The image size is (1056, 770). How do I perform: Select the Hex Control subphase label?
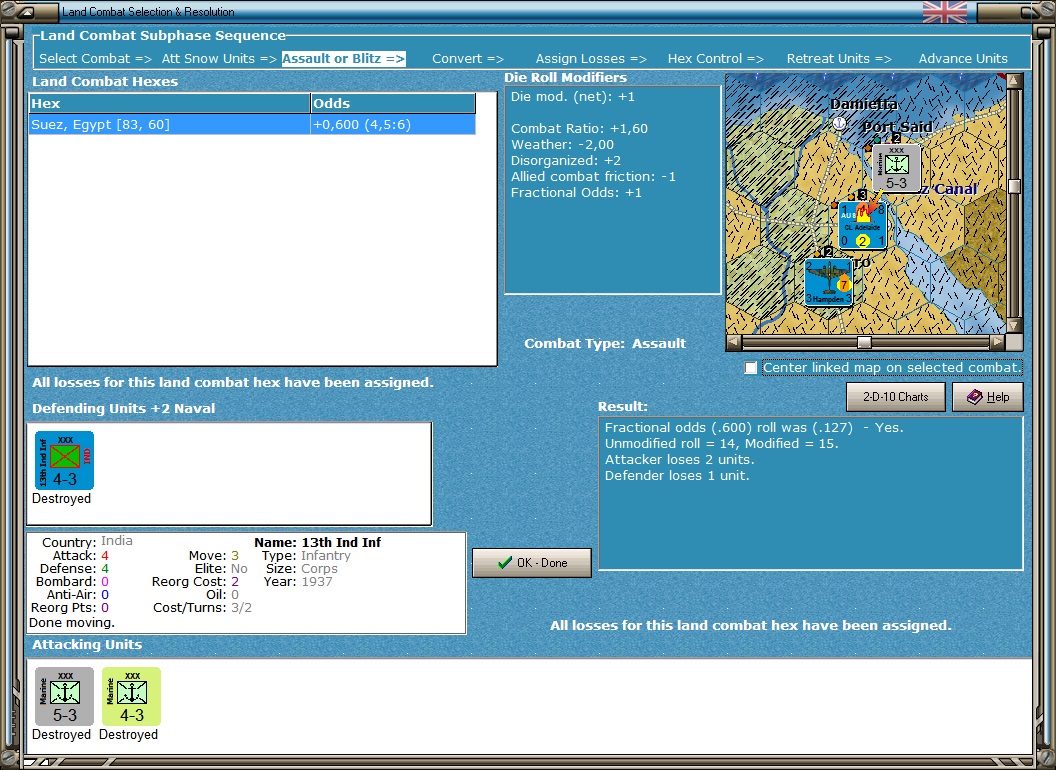coord(715,59)
